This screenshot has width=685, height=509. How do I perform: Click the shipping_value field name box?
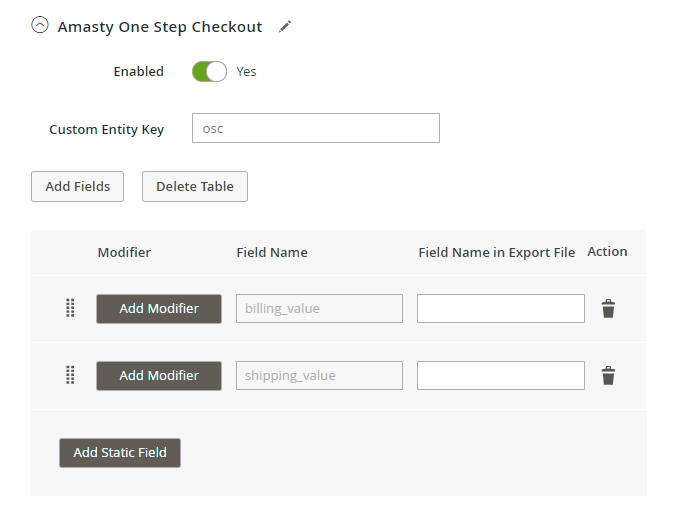click(x=319, y=375)
